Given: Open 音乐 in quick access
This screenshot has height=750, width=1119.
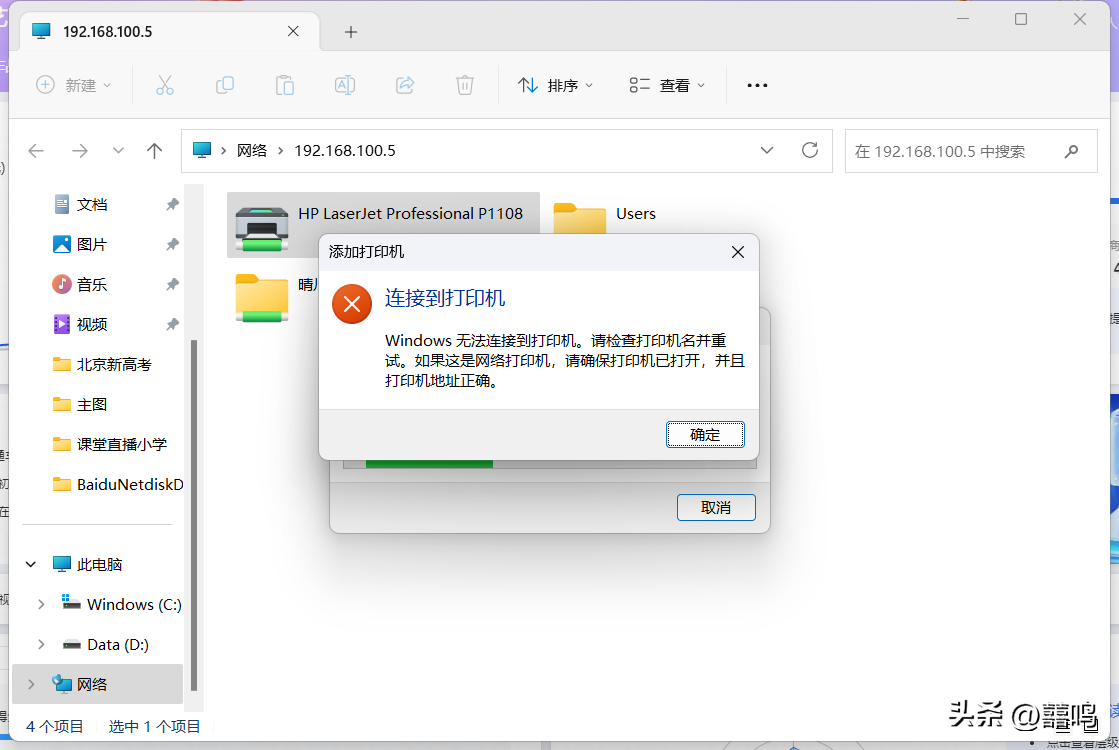Looking at the screenshot, I should [91, 285].
